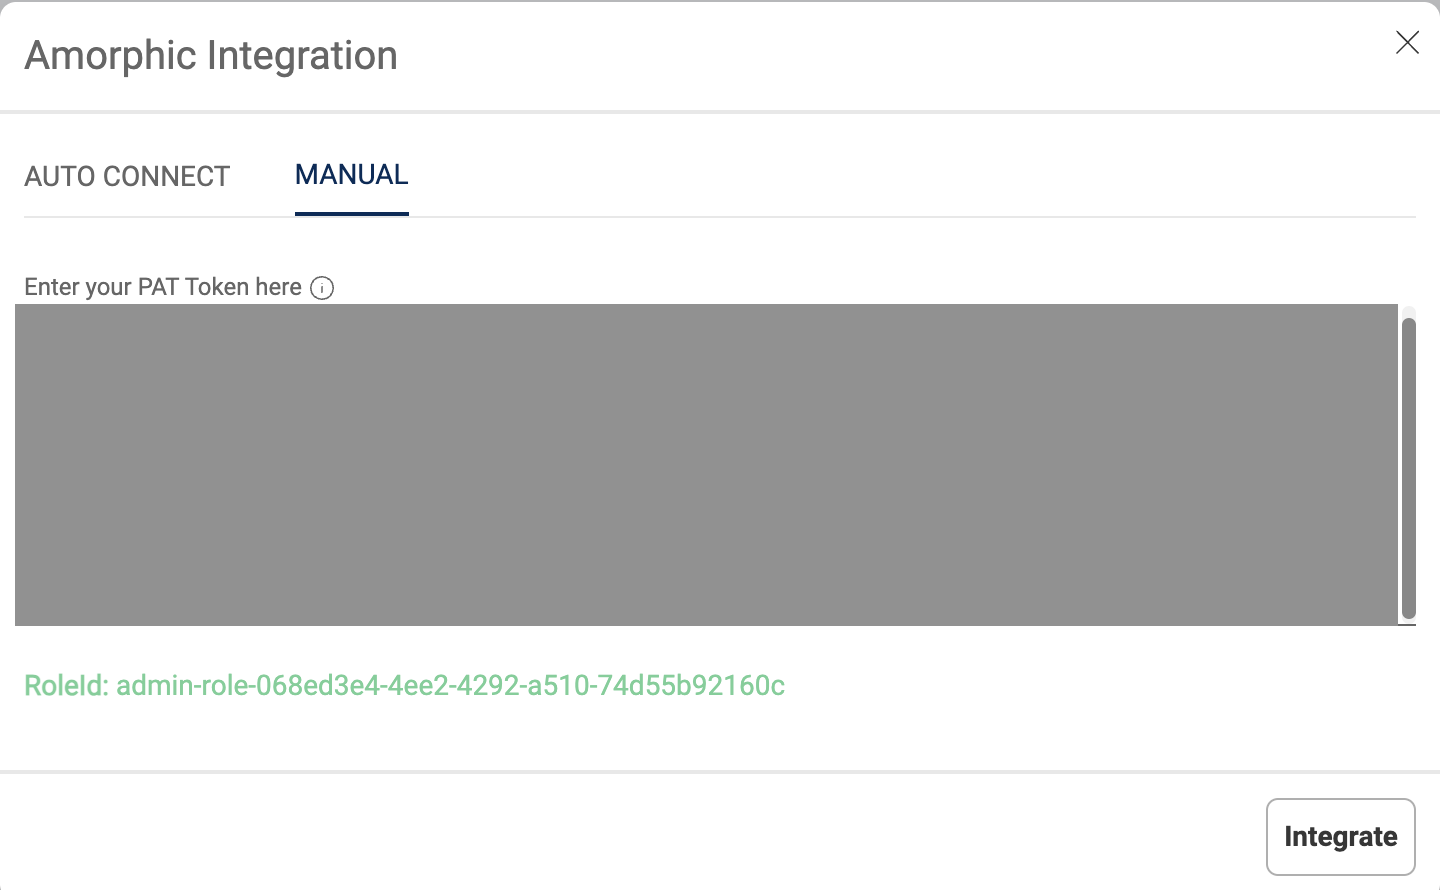Image resolution: width=1440 pixels, height=890 pixels.
Task: Click the info icon beside PAT Token label
Action: 322,288
